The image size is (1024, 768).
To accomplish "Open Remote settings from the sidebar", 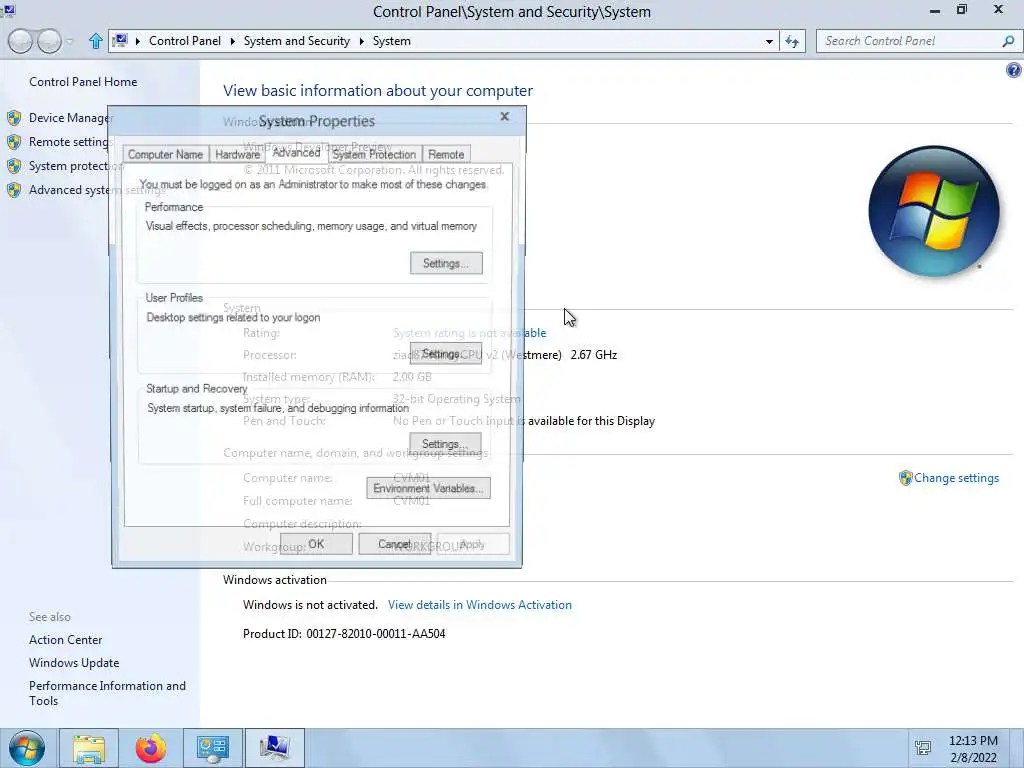I will click(69, 142).
